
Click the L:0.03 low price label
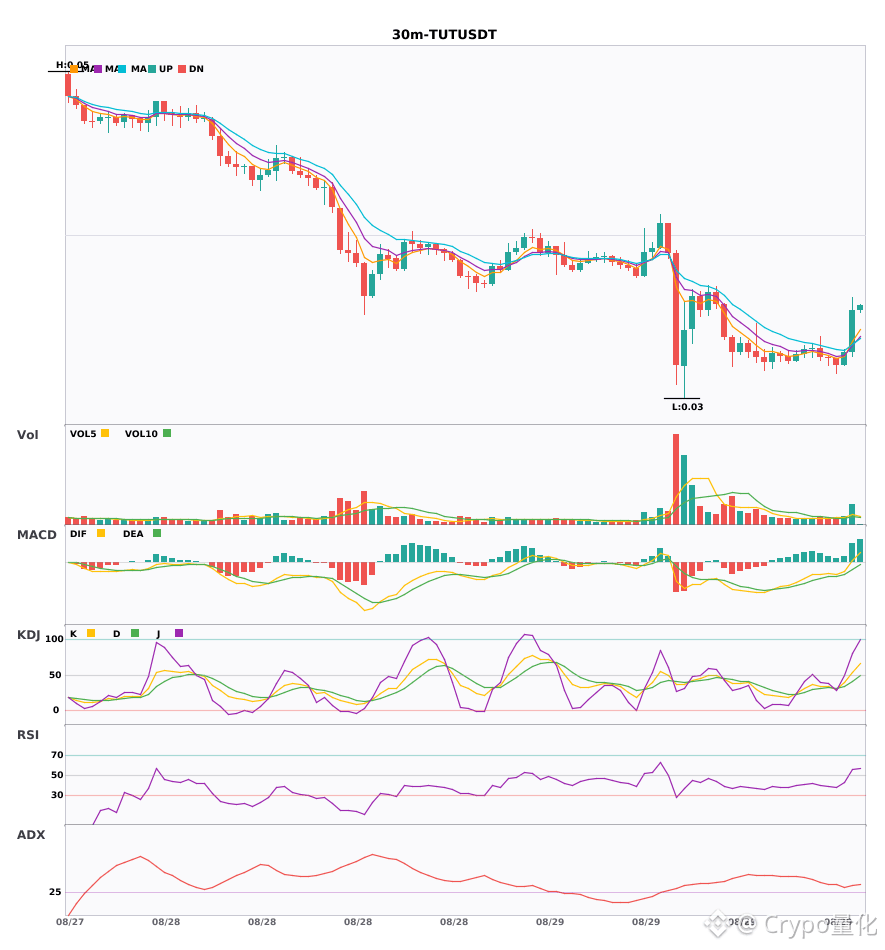coord(688,407)
